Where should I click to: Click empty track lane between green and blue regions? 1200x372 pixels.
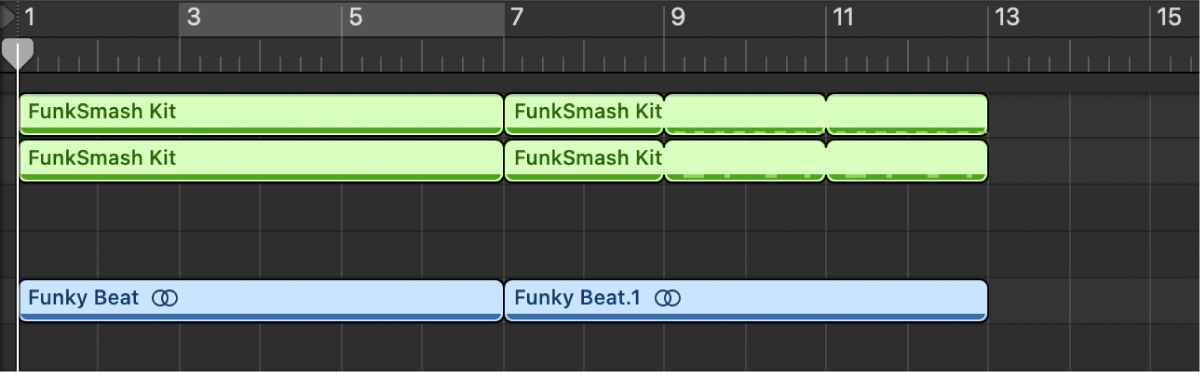pos(600,231)
